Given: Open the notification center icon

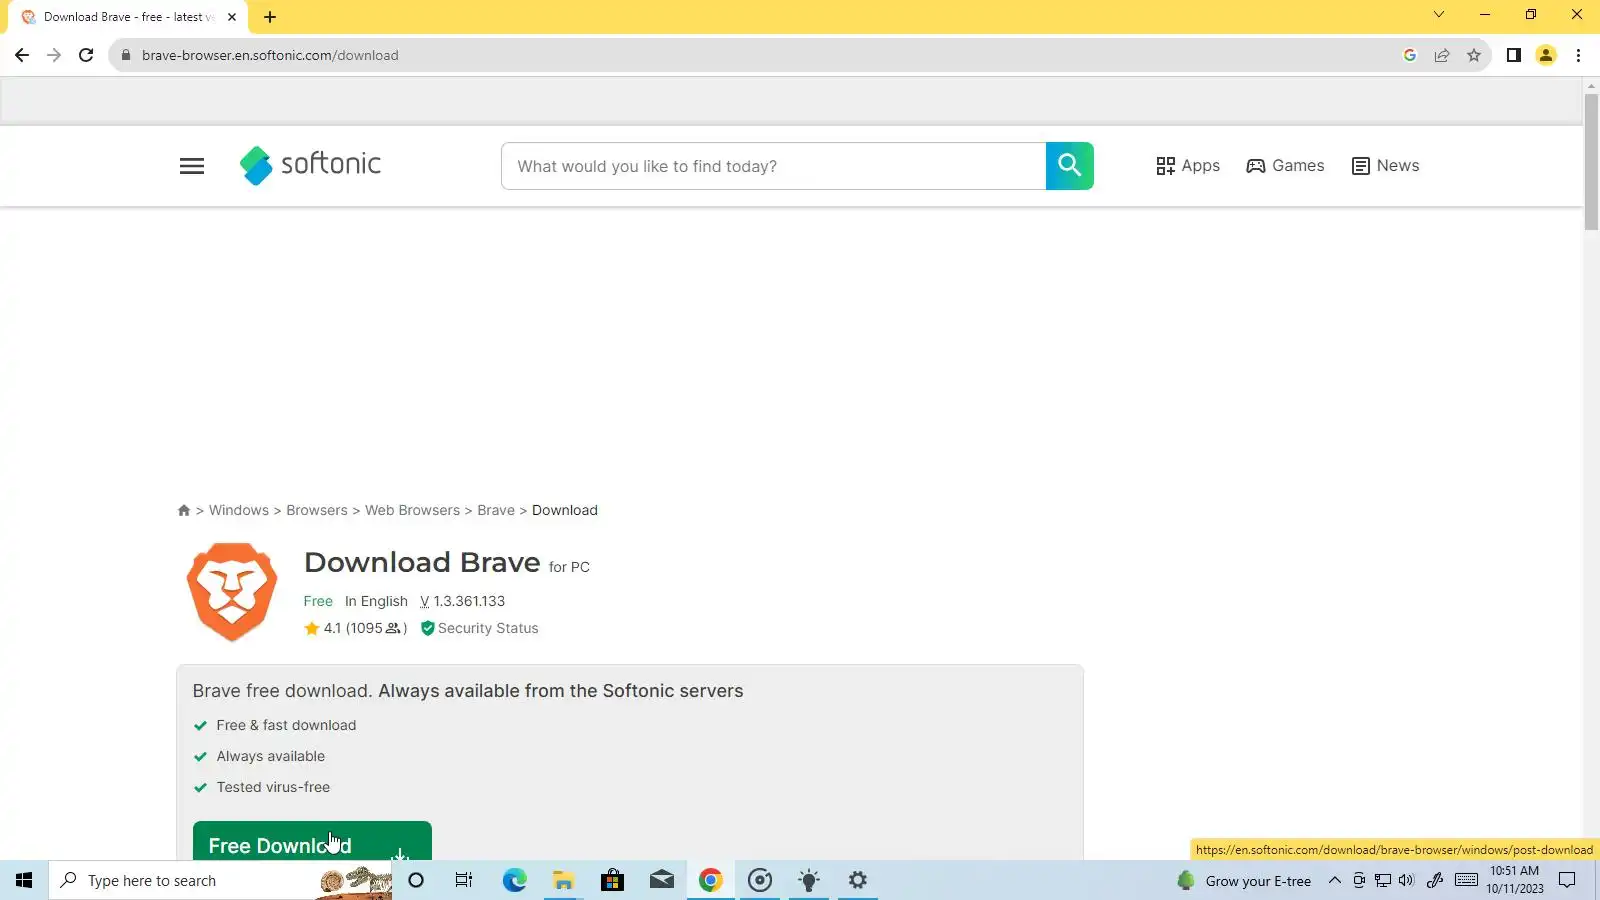Looking at the screenshot, I should click(1568, 880).
